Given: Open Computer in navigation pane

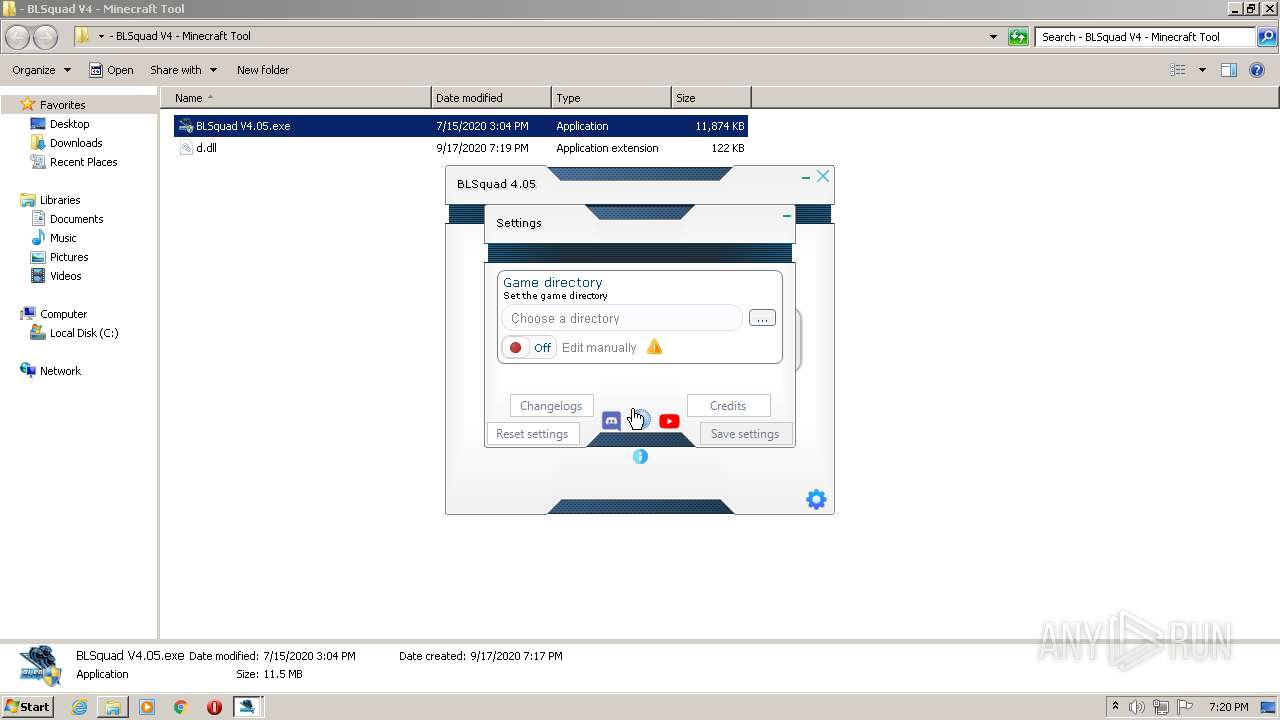Looking at the screenshot, I should [x=63, y=314].
